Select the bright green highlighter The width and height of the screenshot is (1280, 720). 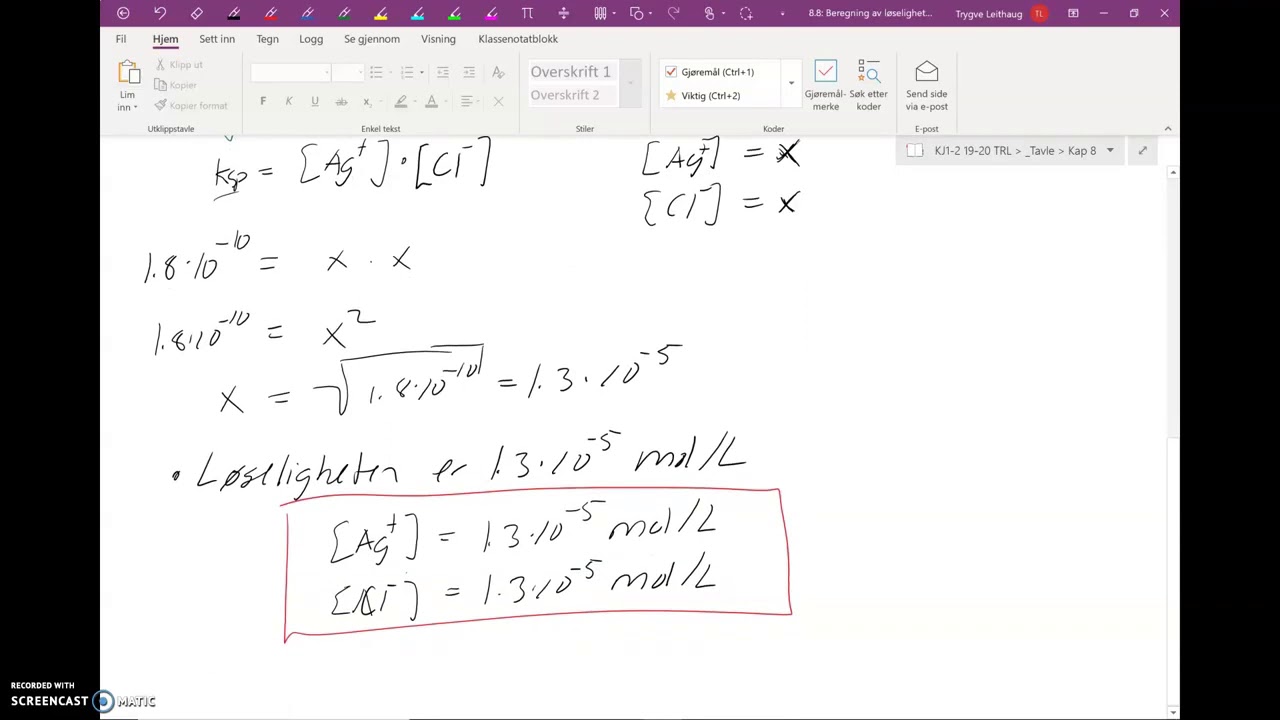click(x=454, y=13)
